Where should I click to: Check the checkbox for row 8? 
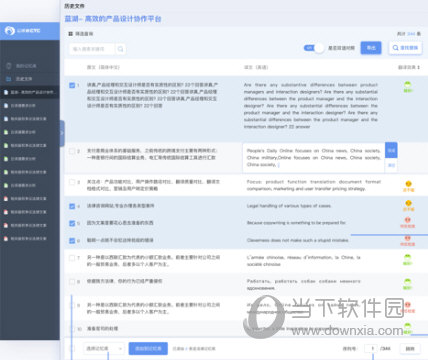click(x=72, y=282)
